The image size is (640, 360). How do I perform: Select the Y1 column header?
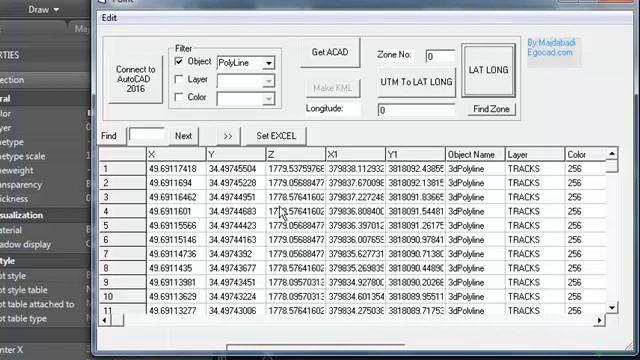coord(415,154)
